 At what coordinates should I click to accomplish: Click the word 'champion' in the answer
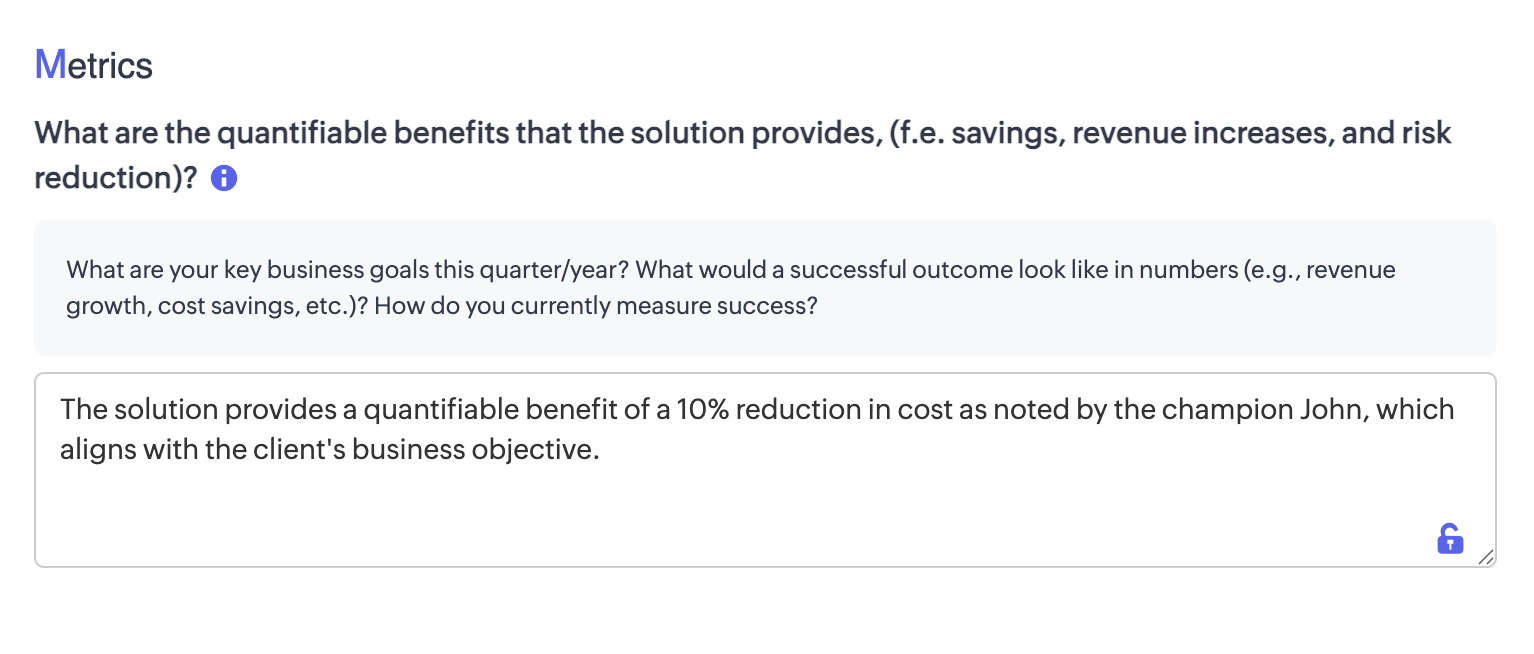coord(1226,410)
